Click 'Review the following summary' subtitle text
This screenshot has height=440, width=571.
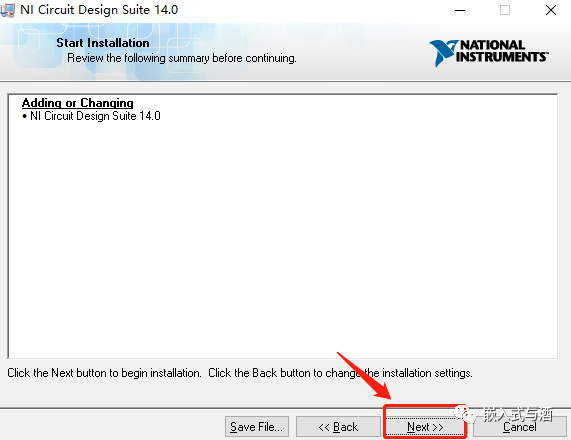182,58
